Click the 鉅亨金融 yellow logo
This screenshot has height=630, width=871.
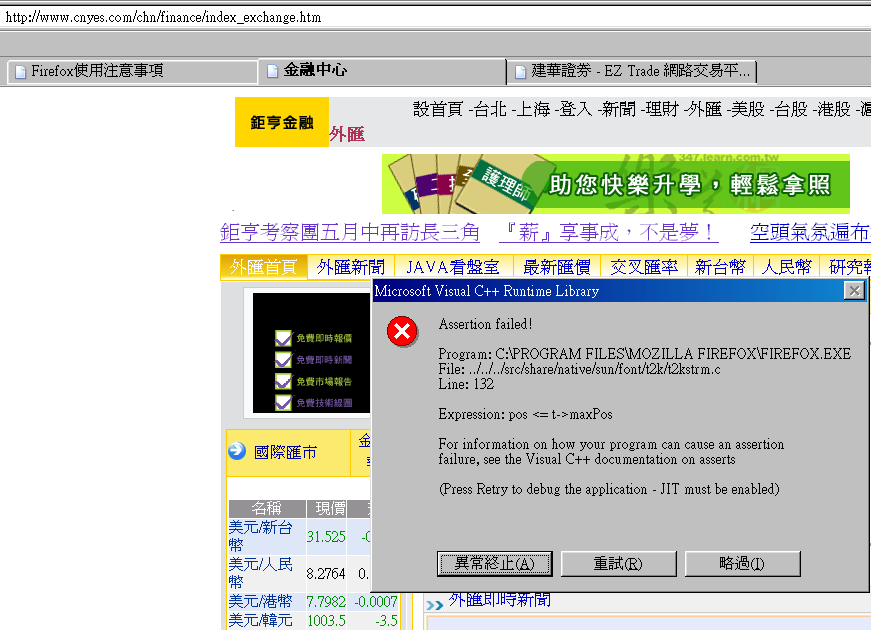(x=282, y=123)
